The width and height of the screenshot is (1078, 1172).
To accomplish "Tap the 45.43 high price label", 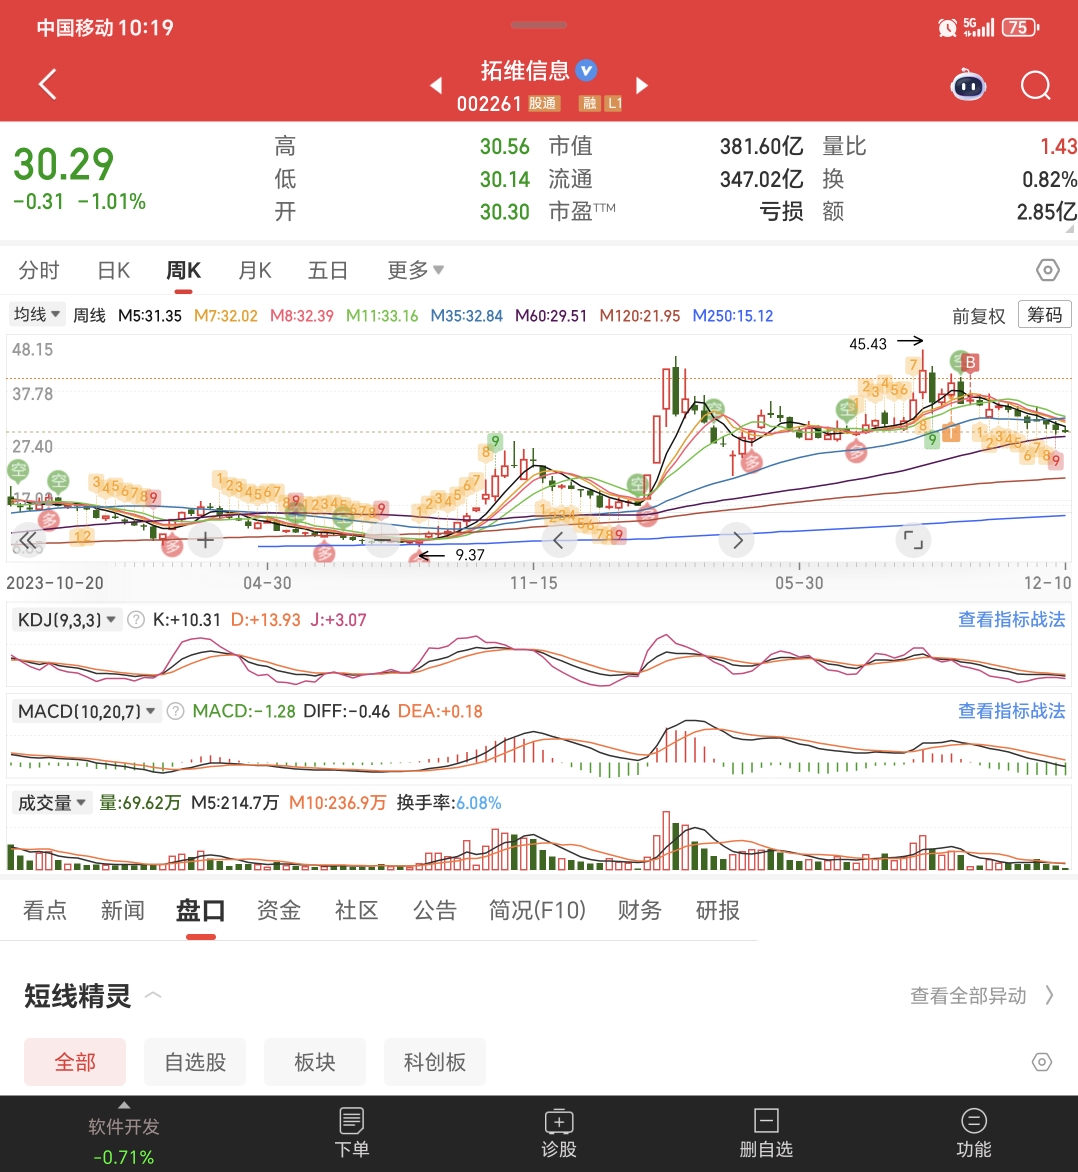I will click(x=867, y=344).
